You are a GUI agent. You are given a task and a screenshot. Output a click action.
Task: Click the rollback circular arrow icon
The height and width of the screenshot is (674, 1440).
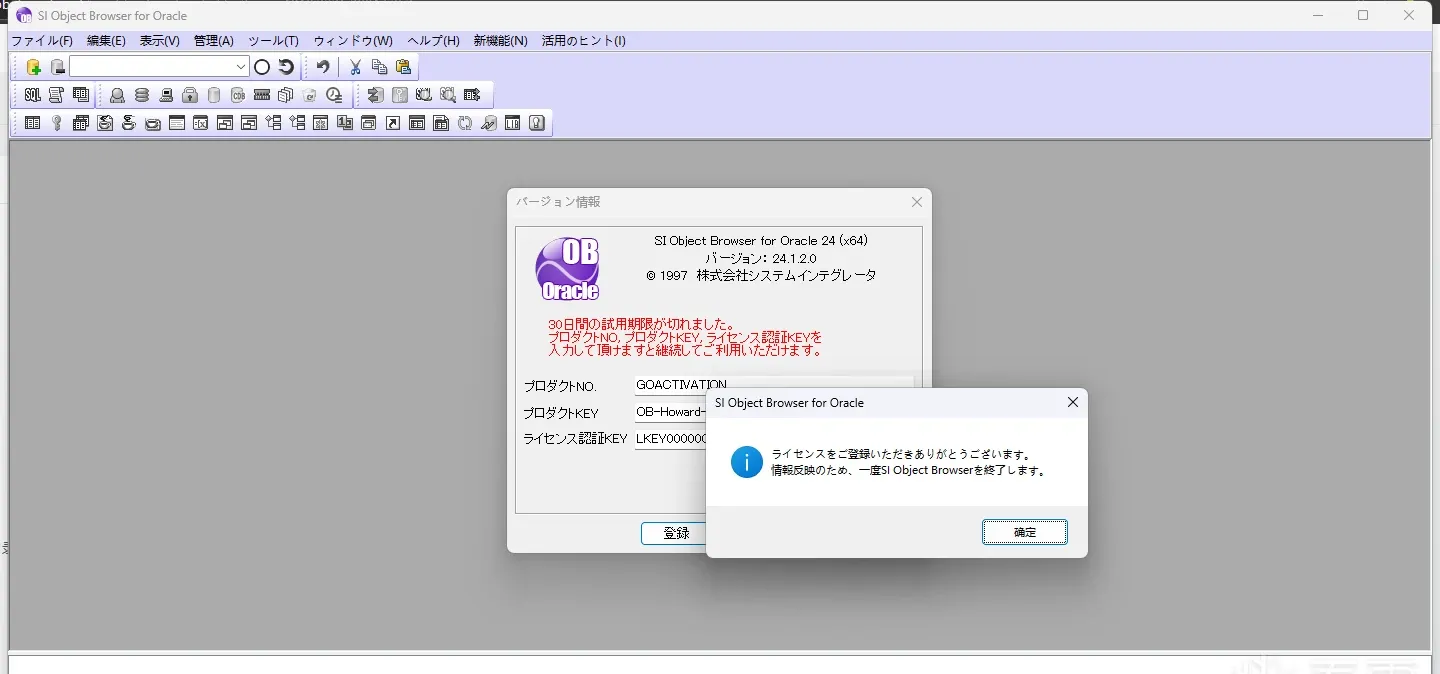pyautogui.click(x=286, y=67)
